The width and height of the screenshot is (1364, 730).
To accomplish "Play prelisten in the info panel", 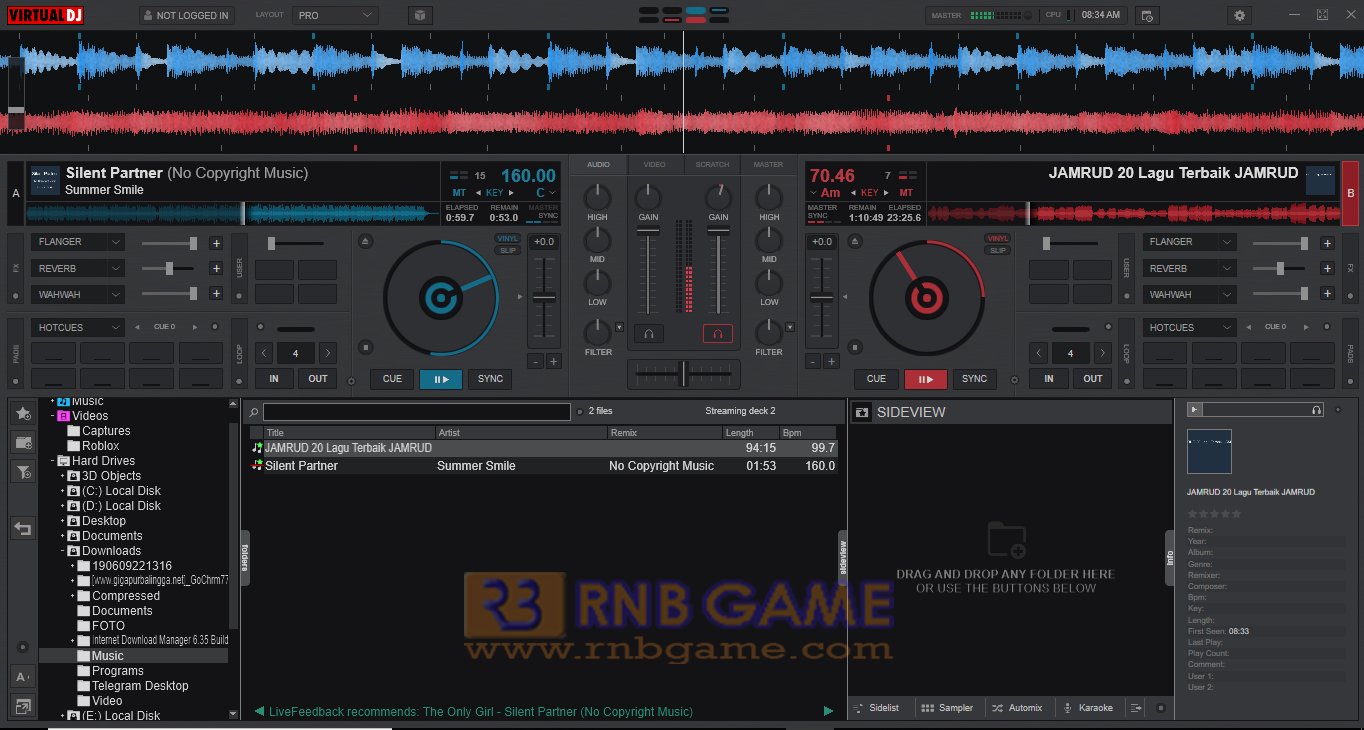I will coord(1194,410).
